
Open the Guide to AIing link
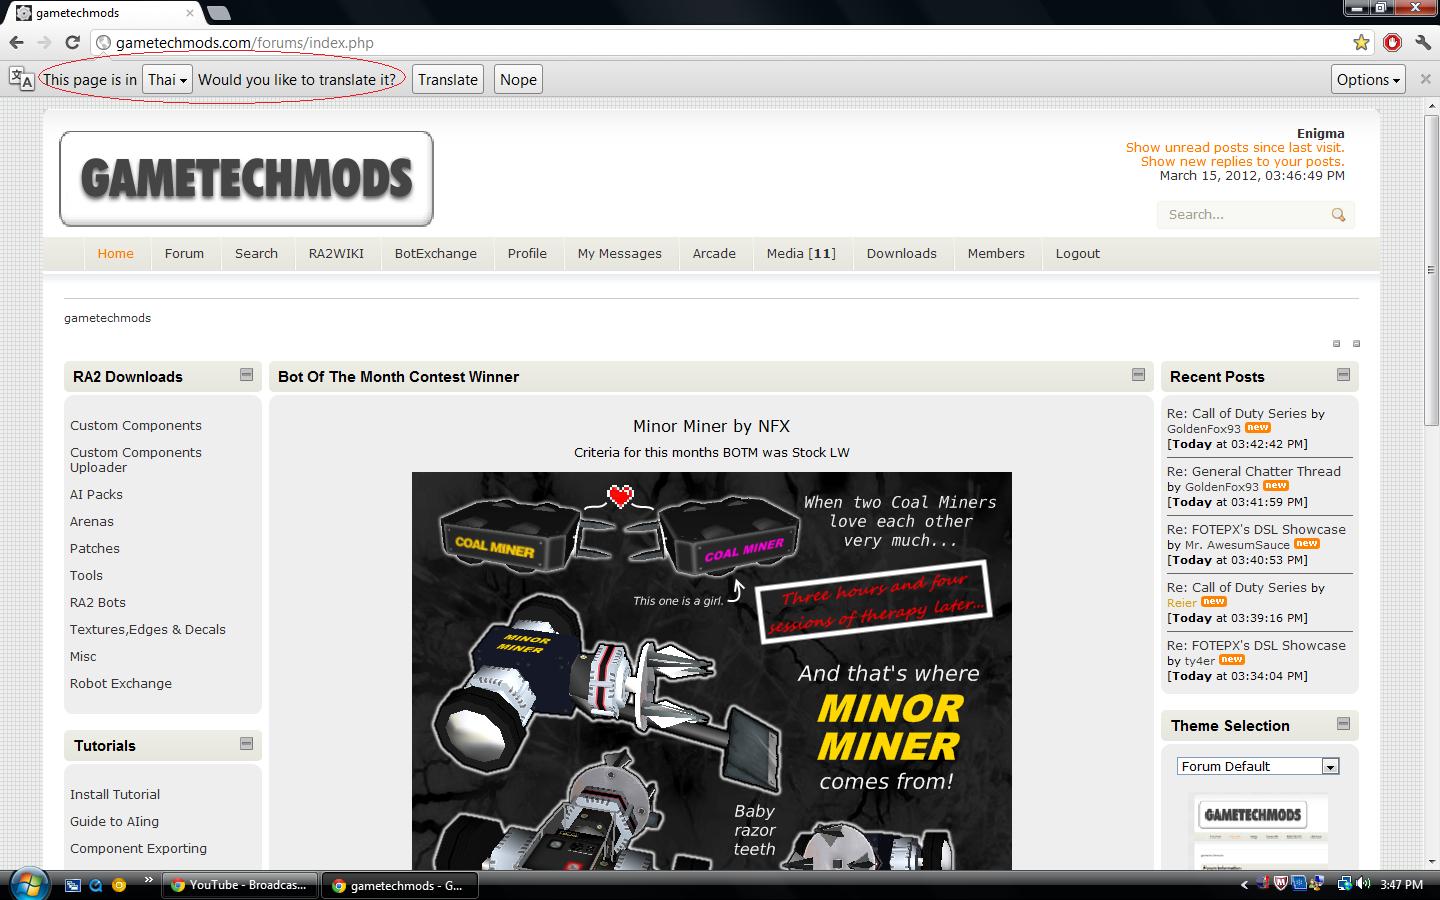(x=114, y=821)
